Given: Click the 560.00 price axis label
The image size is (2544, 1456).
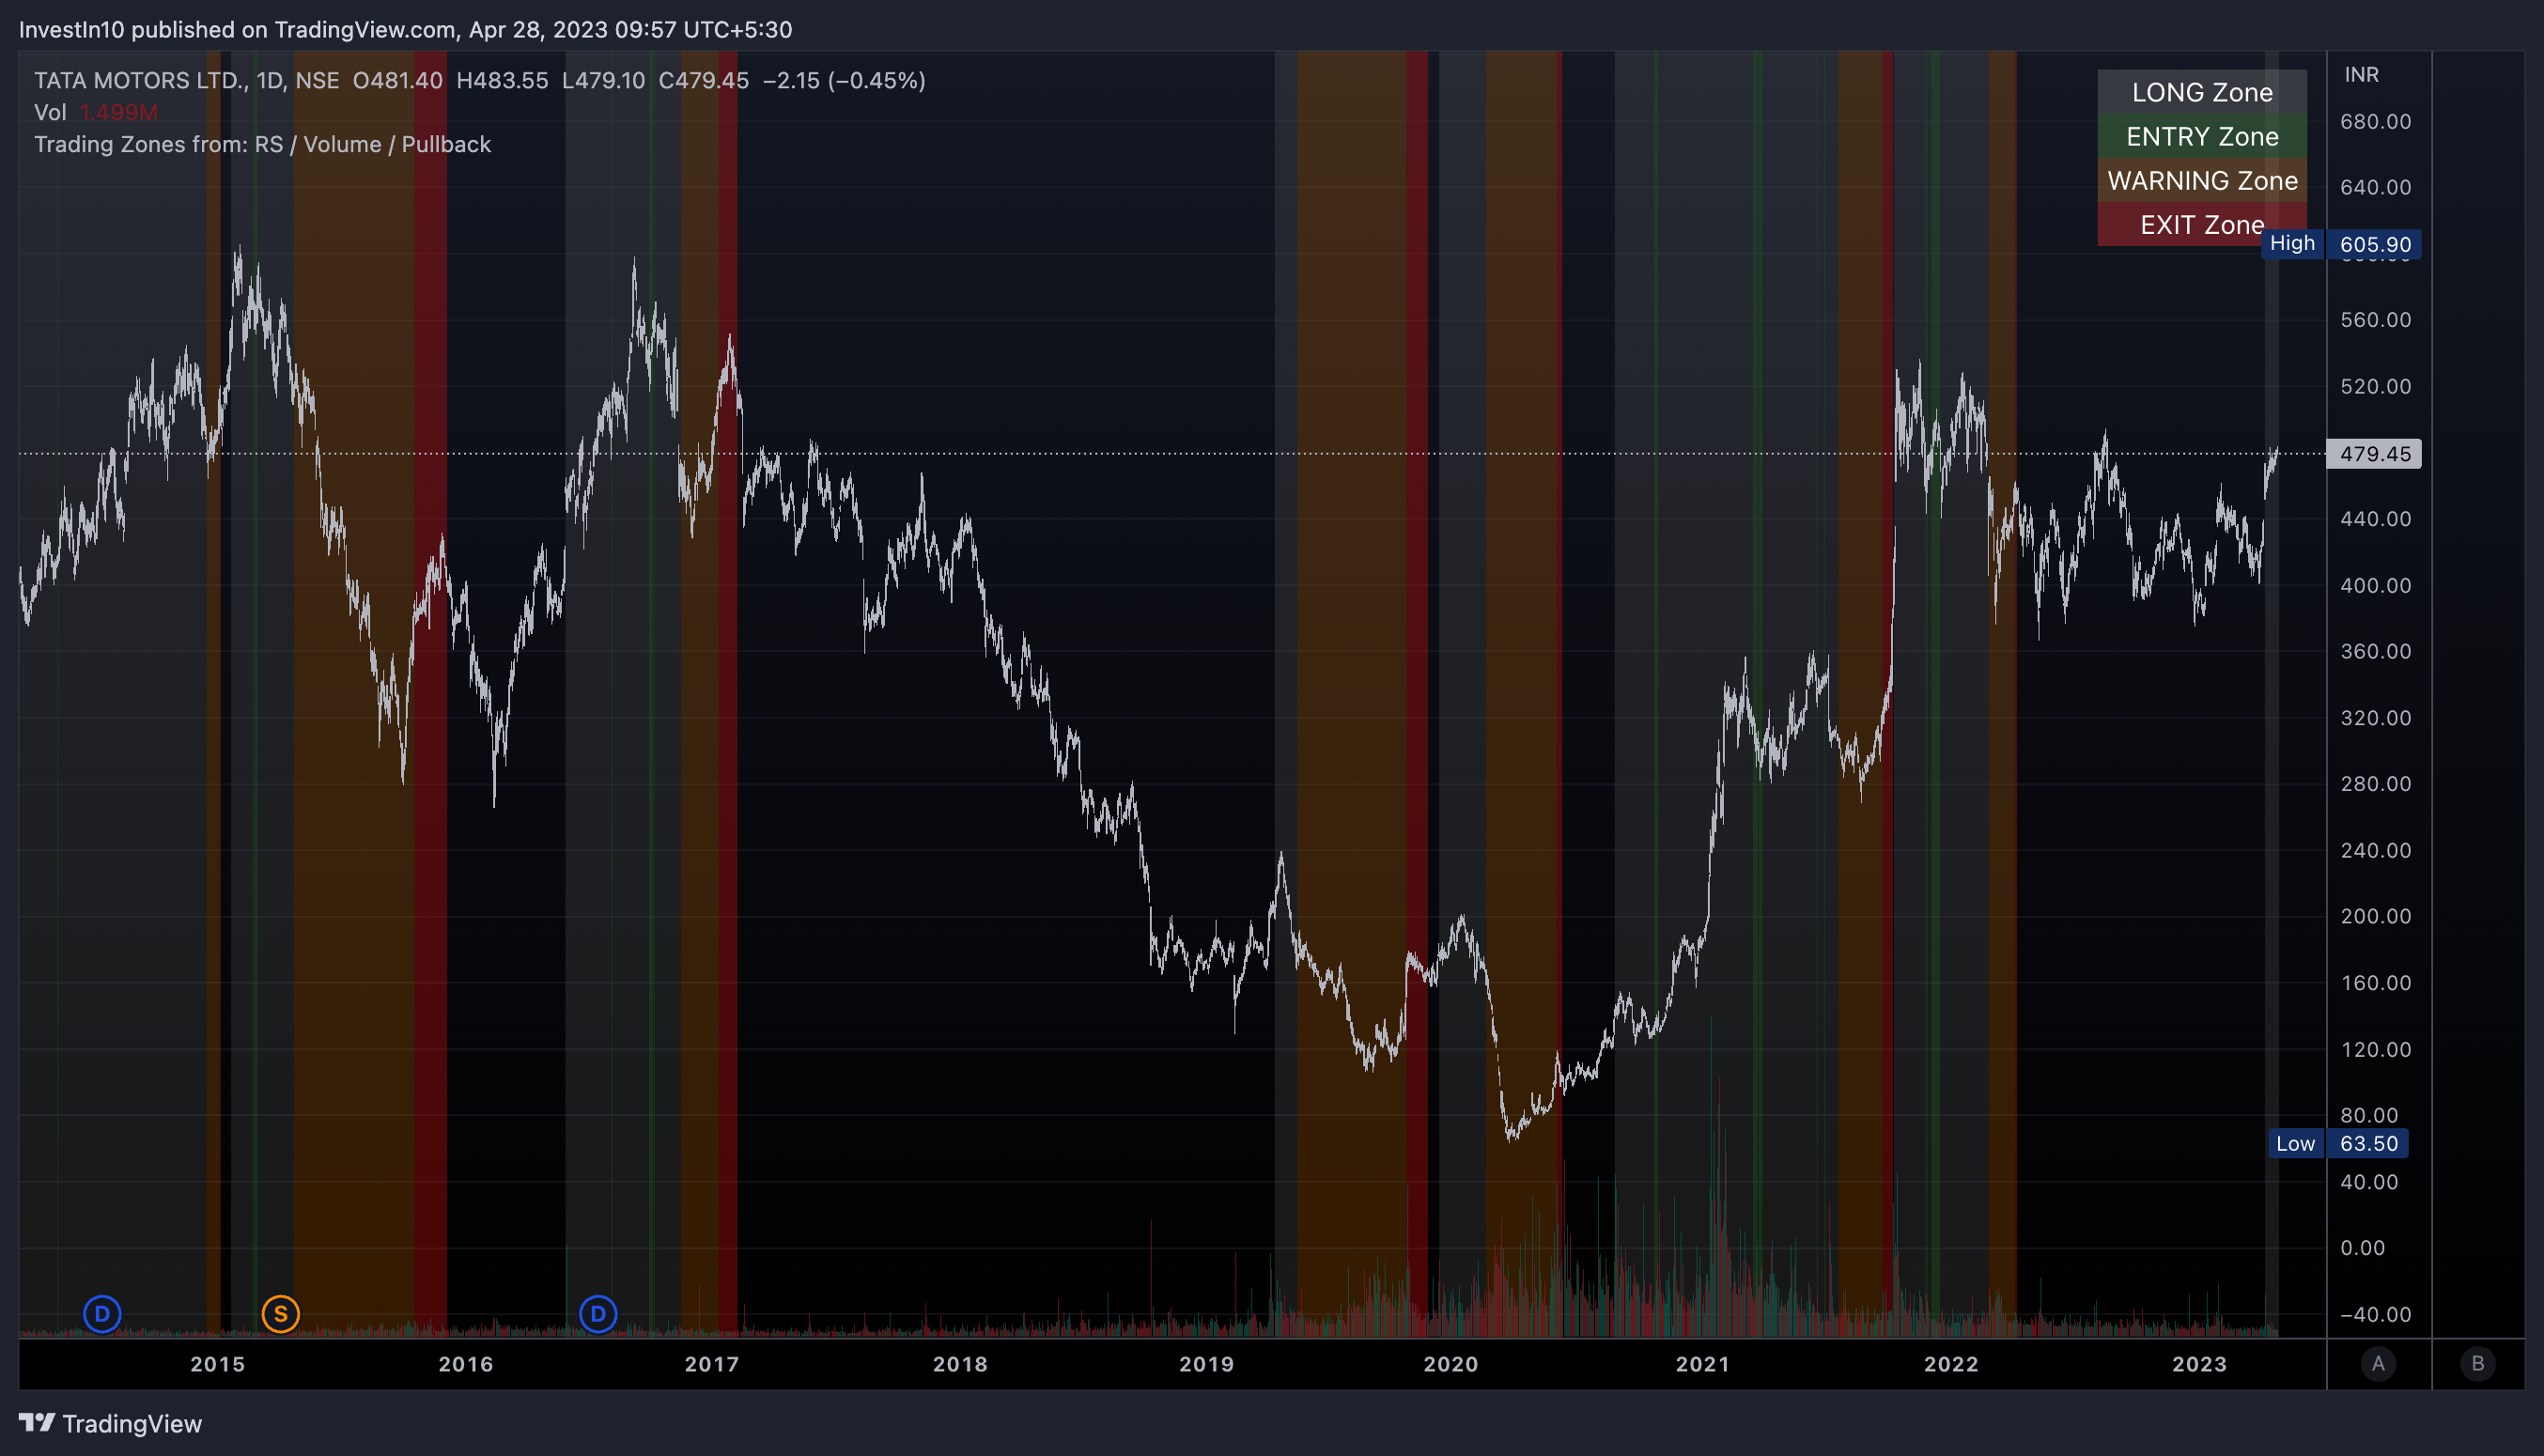Looking at the screenshot, I should coord(2375,320).
